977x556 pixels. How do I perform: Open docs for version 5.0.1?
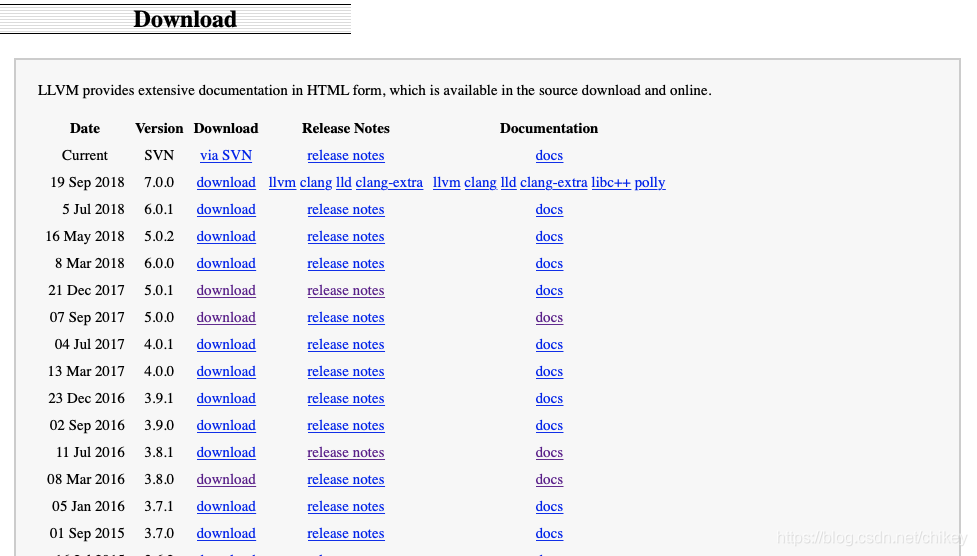click(549, 290)
